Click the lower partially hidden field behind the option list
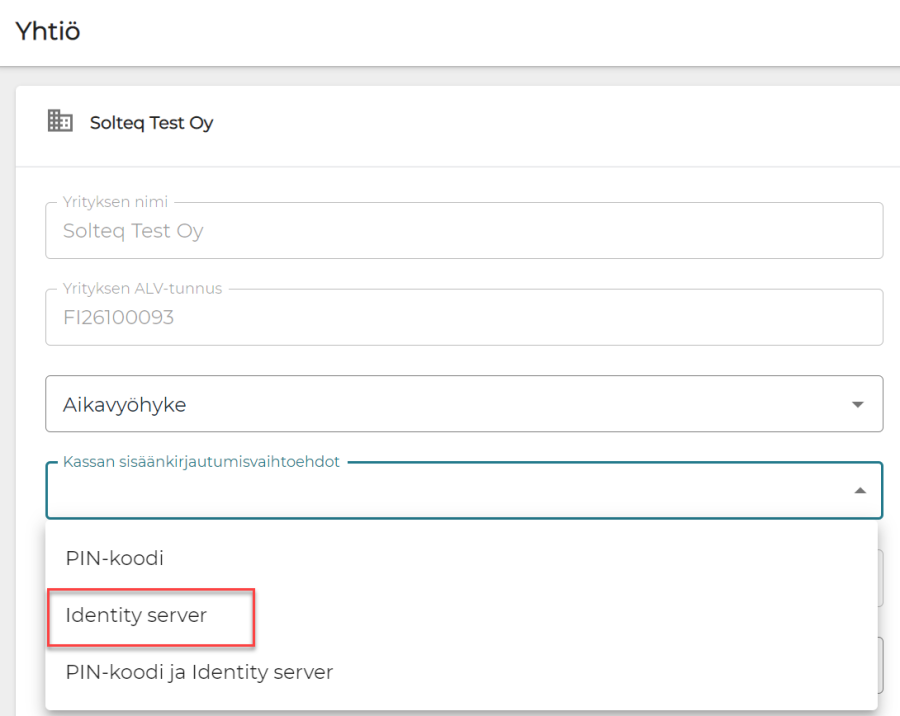Screen dimensions: 900x716 [x=880, y=665]
